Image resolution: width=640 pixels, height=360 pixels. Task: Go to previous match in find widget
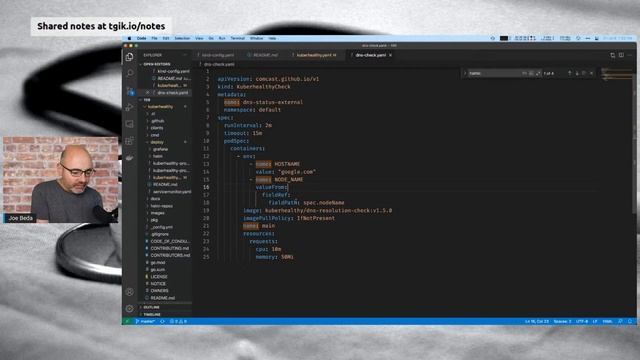click(569, 73)
